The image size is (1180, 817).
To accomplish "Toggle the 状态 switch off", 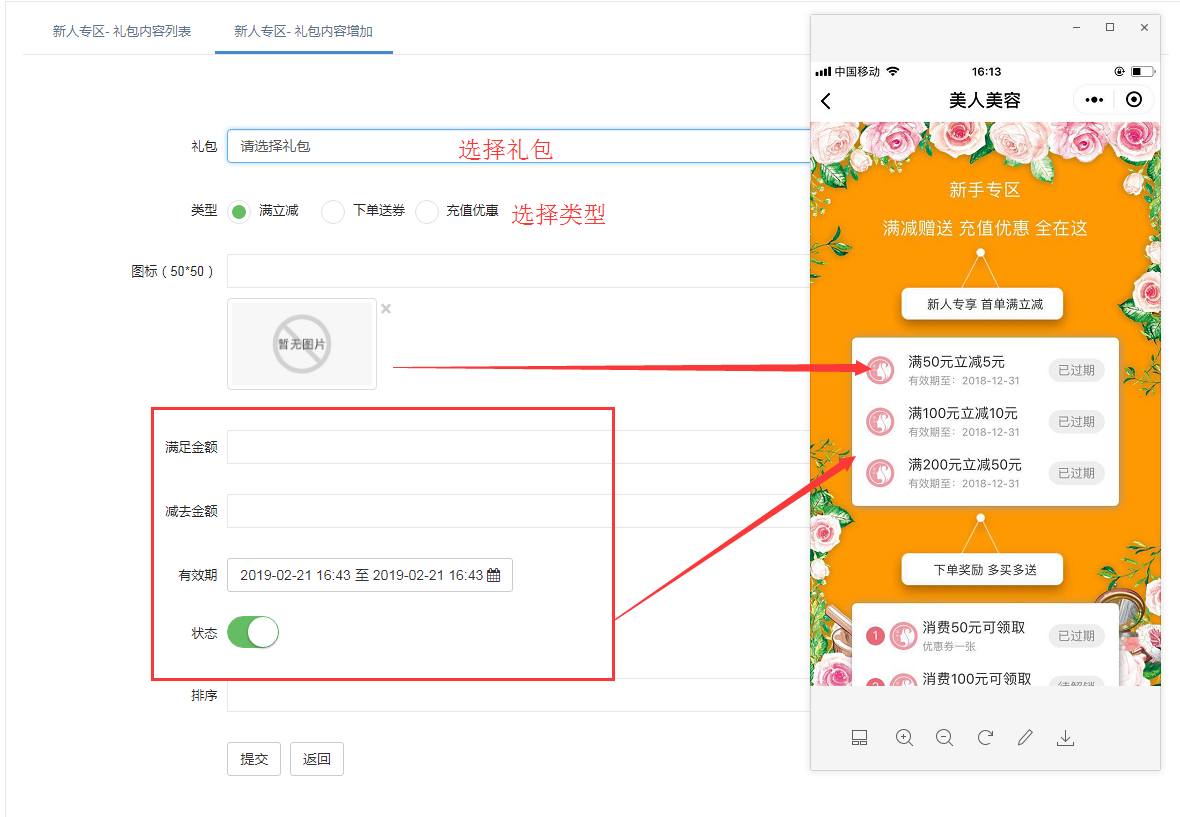I will (253, 632).
